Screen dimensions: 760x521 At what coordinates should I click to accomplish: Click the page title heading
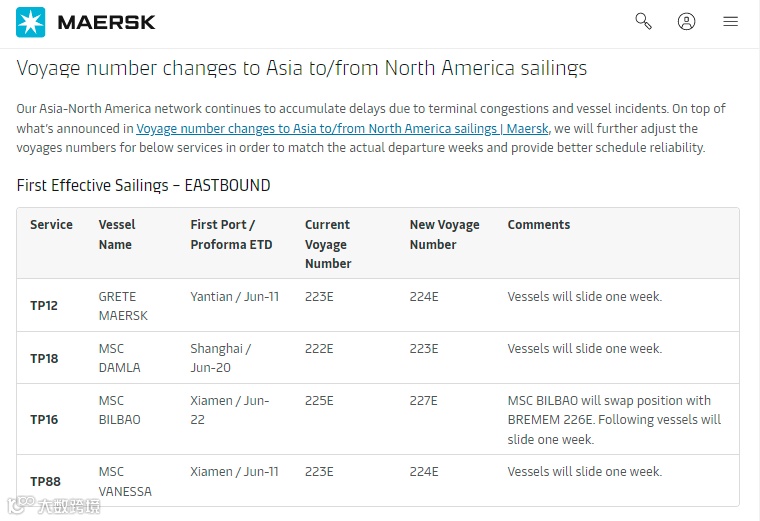point(302,68)
